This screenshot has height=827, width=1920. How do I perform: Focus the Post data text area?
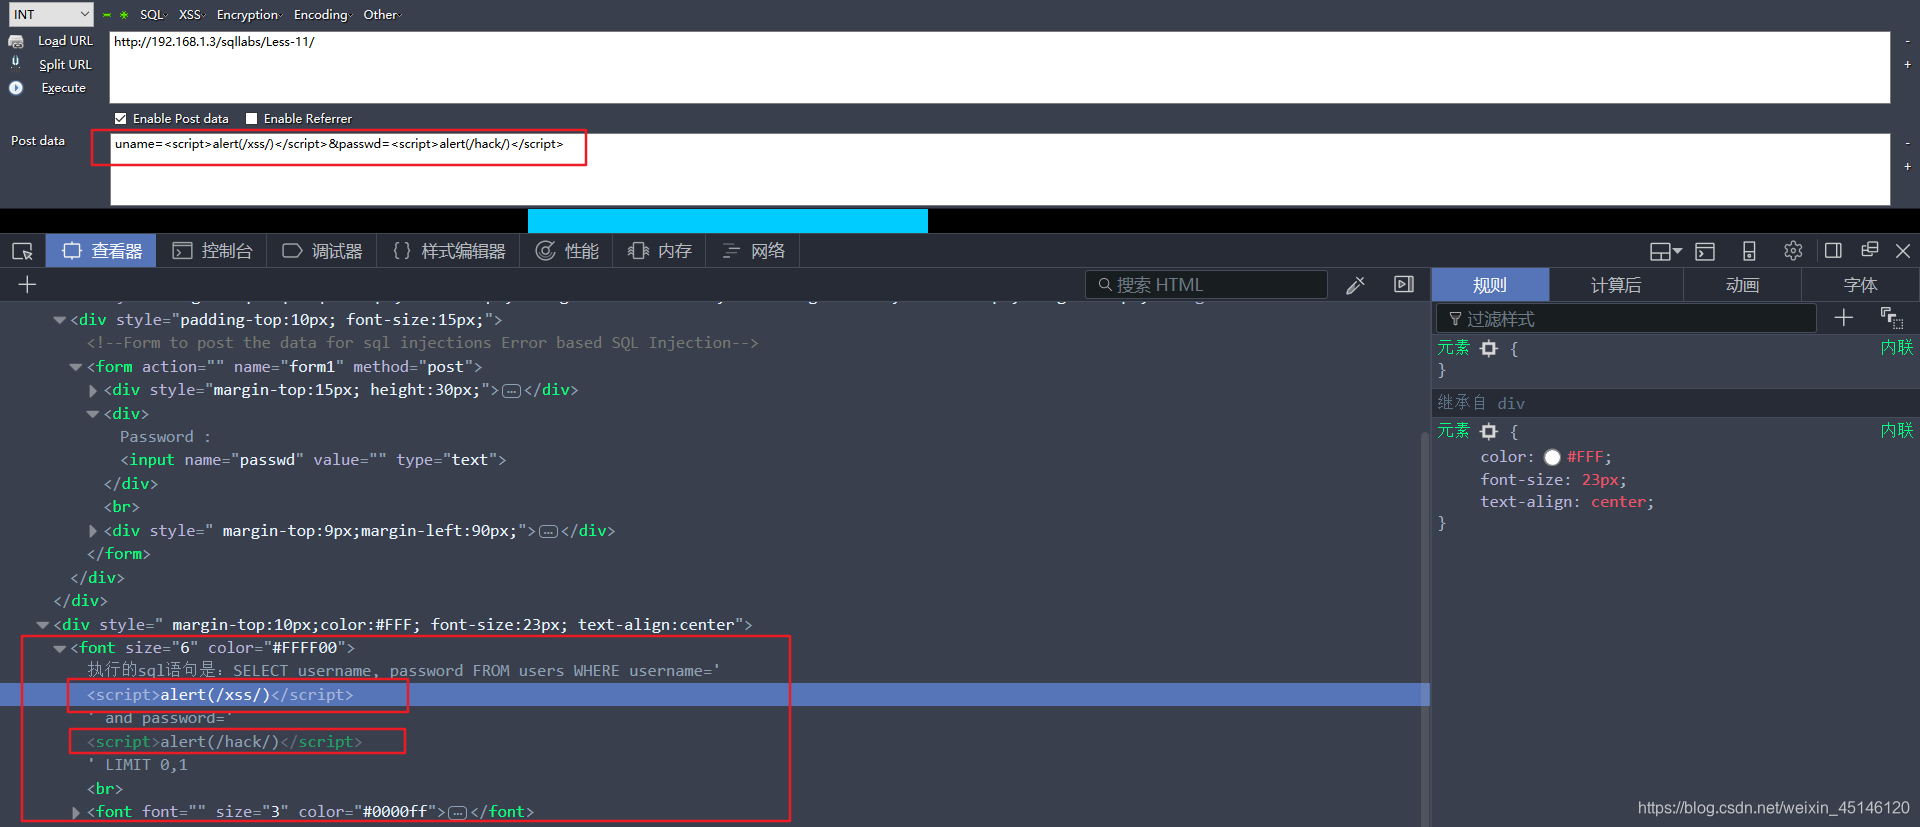click(x=1000, y=169)
